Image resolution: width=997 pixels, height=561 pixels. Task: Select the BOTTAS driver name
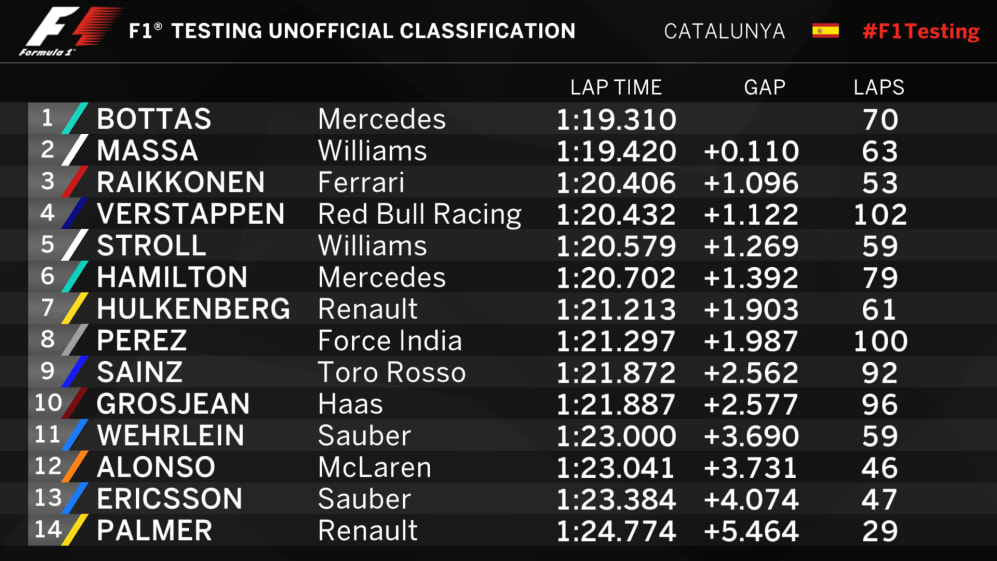154,119
